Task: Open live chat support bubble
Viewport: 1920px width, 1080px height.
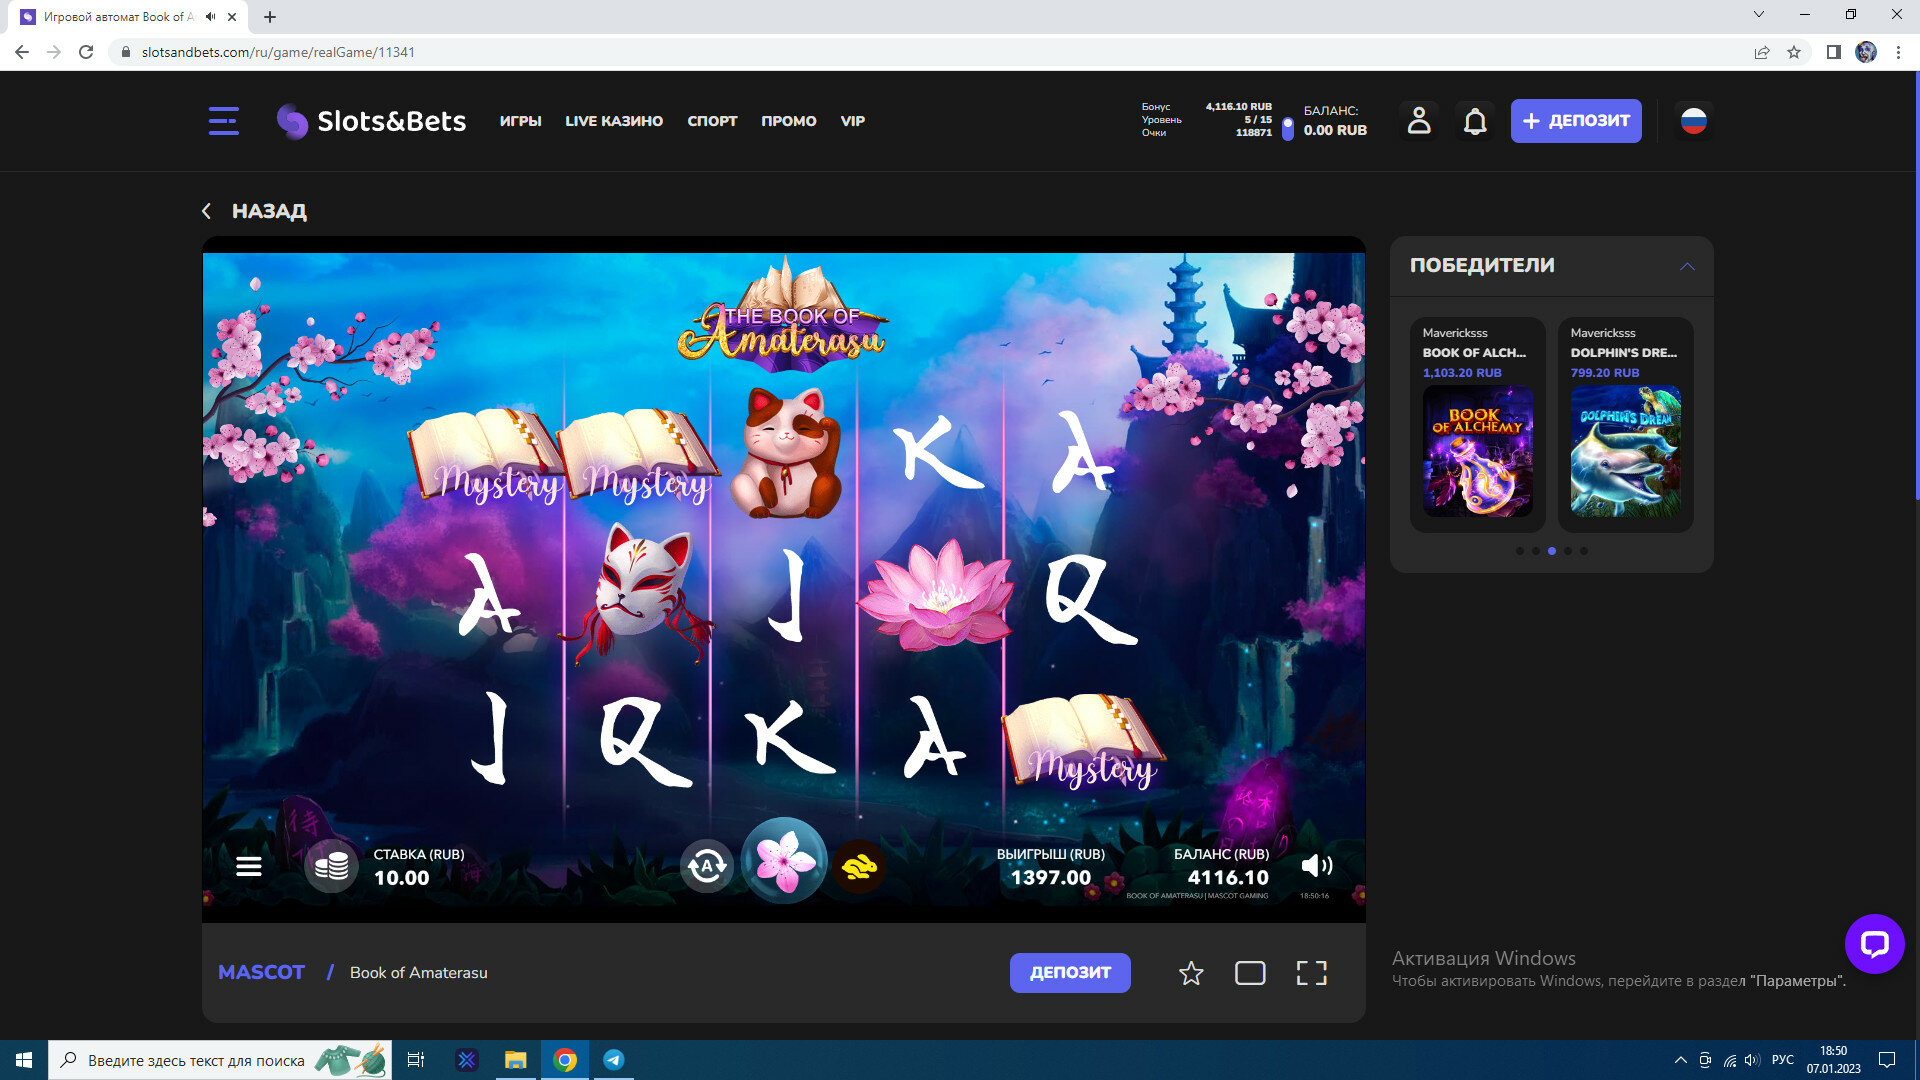Action: [x=1874, y=943]
